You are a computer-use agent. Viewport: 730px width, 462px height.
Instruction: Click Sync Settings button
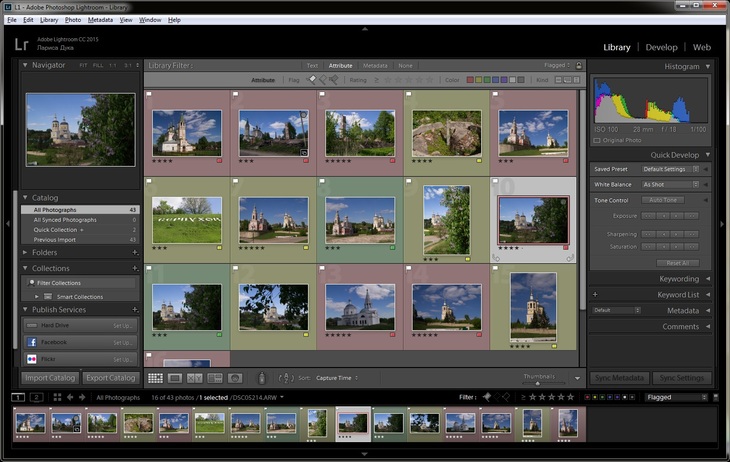[x=682, y=378]
